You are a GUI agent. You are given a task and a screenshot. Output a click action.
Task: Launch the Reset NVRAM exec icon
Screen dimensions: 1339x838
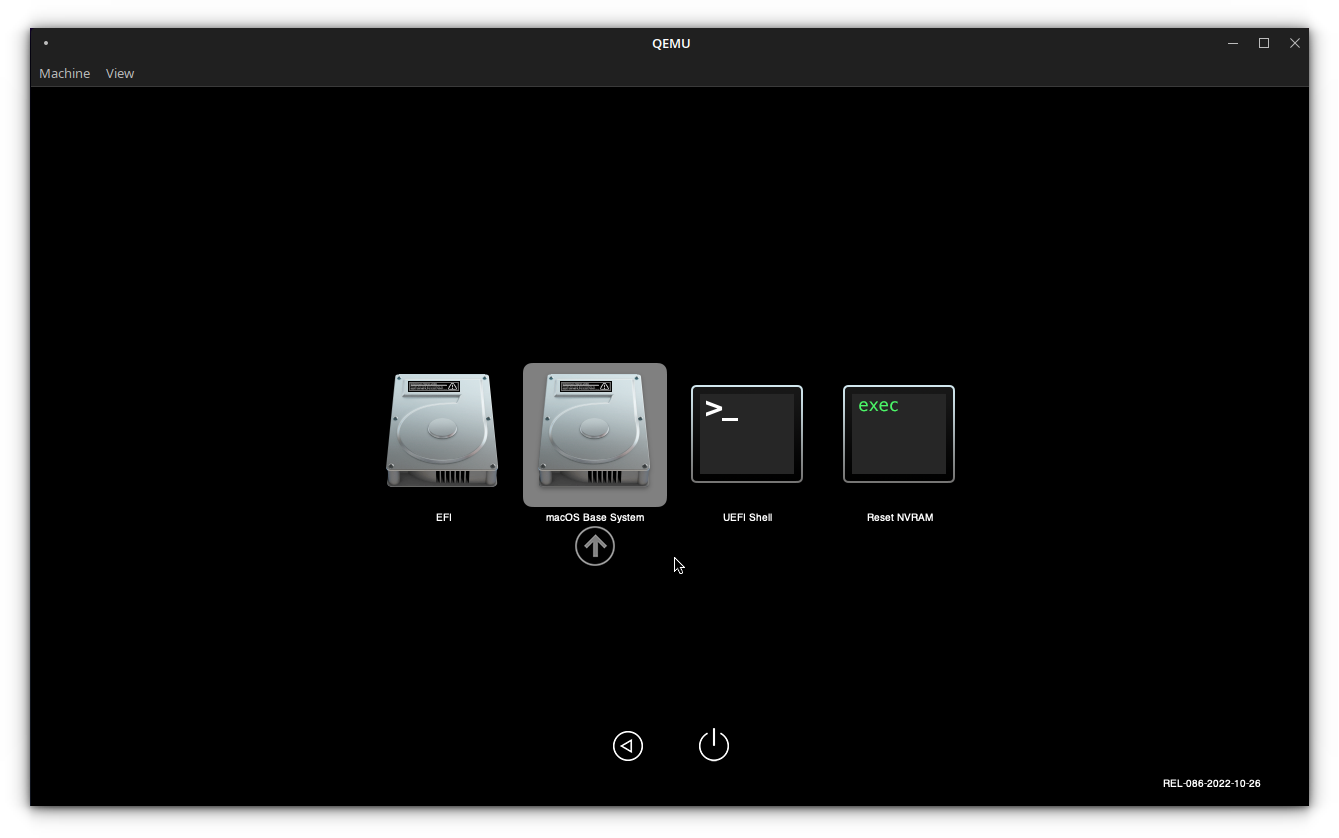coord(898,433)
